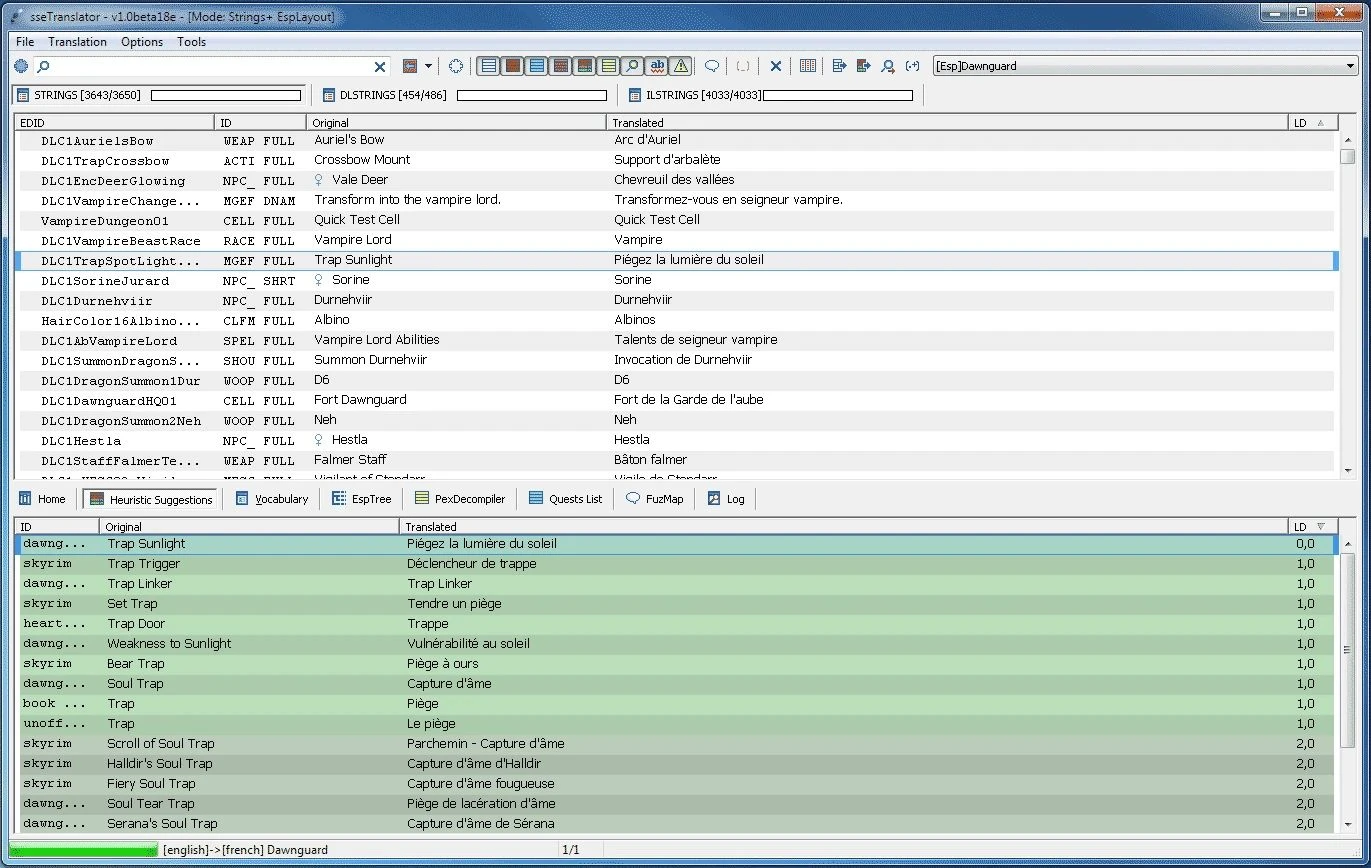This screenshot has height=868, width=1371.
Task: Open the Translation menu
Action: (77, 42)
